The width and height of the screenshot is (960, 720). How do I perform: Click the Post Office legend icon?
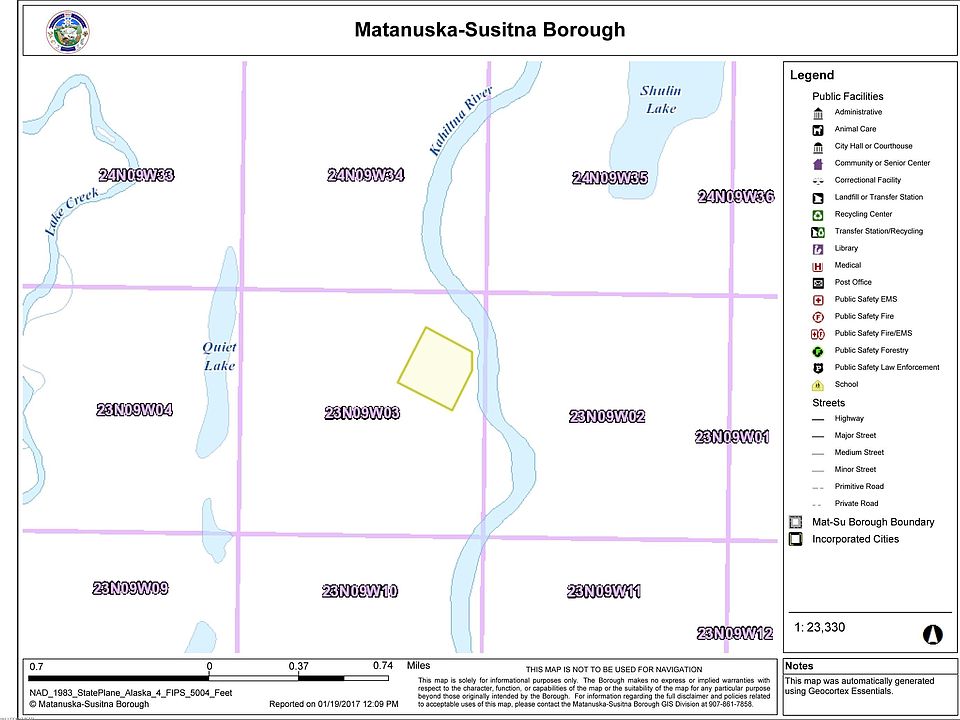tap(817, 283)
